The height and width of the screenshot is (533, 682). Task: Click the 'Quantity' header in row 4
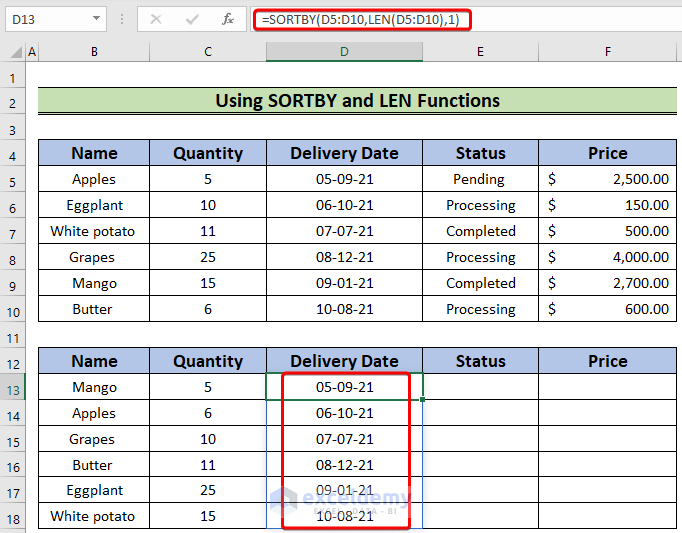point(208,153)
